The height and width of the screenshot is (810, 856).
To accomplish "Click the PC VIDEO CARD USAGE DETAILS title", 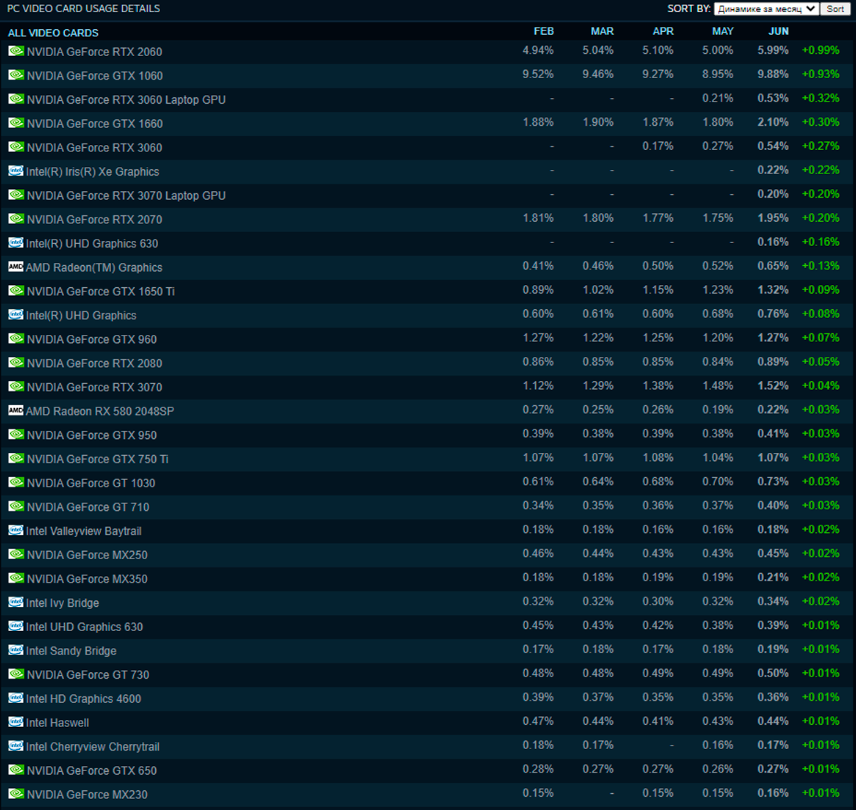I will tap(84, 9).
